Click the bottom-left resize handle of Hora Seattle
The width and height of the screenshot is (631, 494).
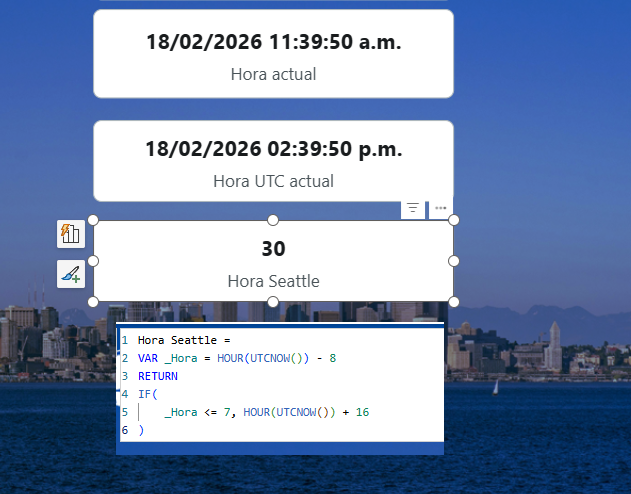pos(94,301)
